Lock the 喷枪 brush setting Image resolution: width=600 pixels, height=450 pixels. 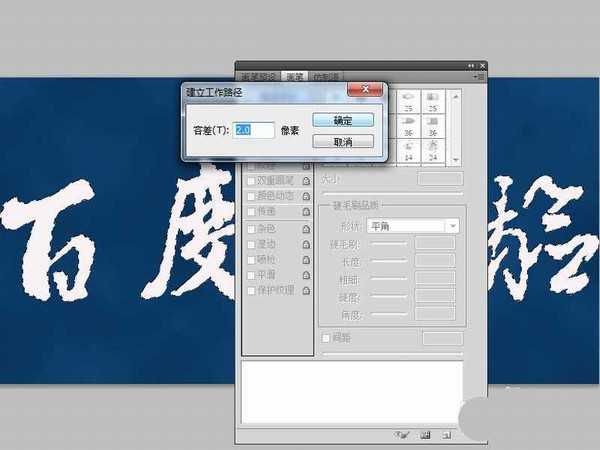[306, 260]
